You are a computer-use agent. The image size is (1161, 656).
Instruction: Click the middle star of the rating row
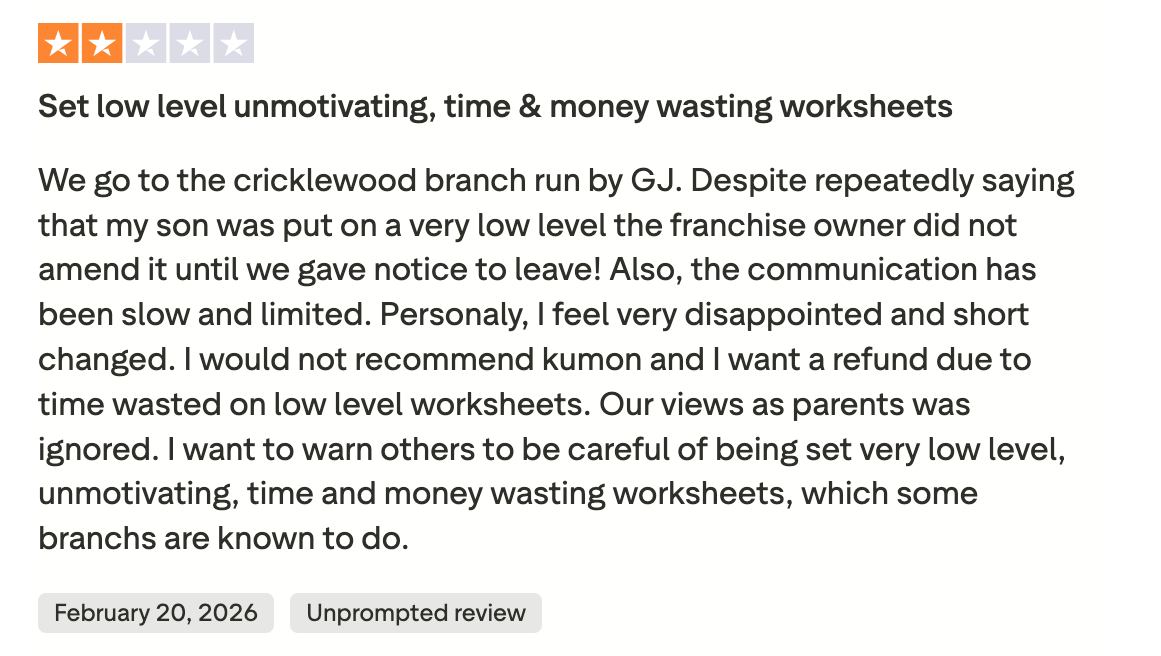pos(144,43)
